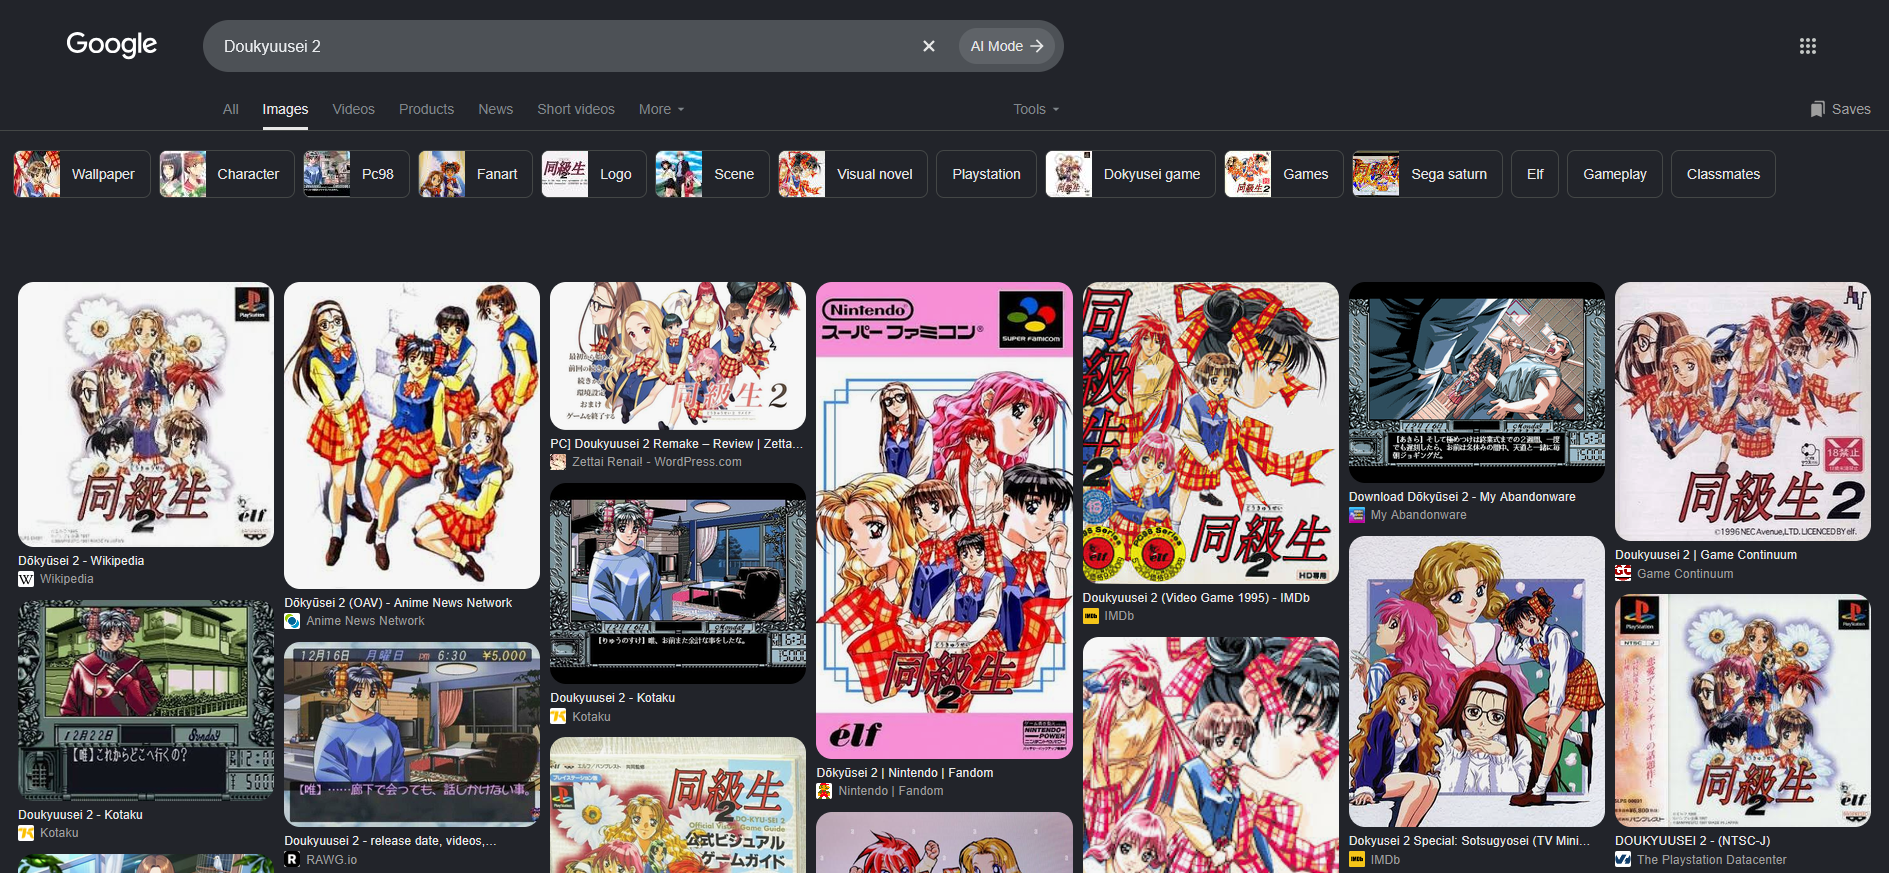The height and width of the screenshot is (873, 1889).
Task: Click the Game Continuum favicon
Action: (x=1623, y=574)
